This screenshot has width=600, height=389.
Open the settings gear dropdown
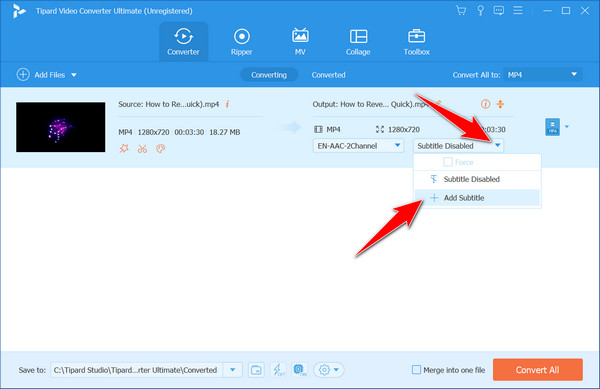(x=329, y=370)
